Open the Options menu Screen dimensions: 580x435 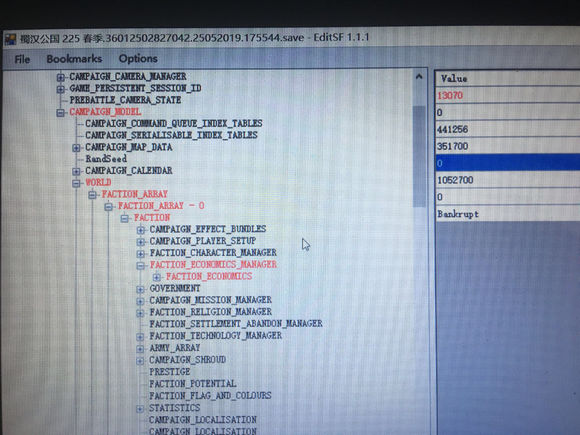[x=138, y=58]
